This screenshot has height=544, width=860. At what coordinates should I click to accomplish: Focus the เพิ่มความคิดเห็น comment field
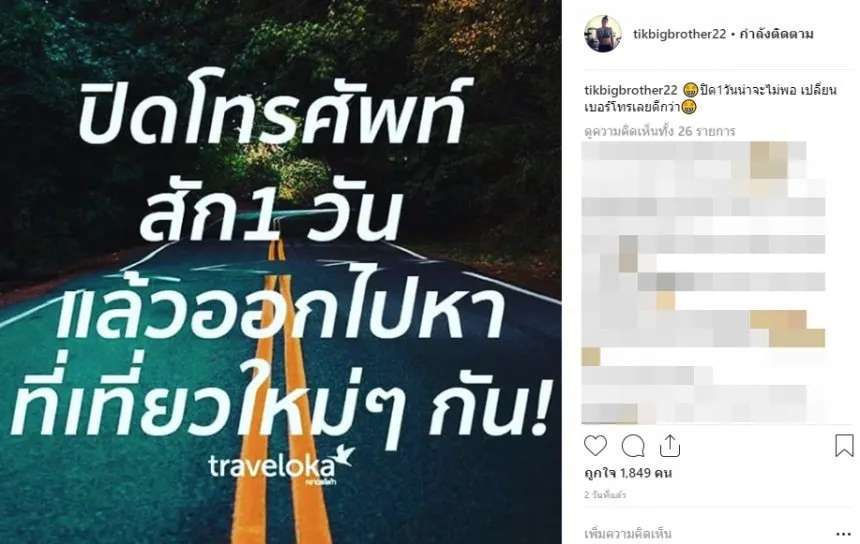[705, 533]
